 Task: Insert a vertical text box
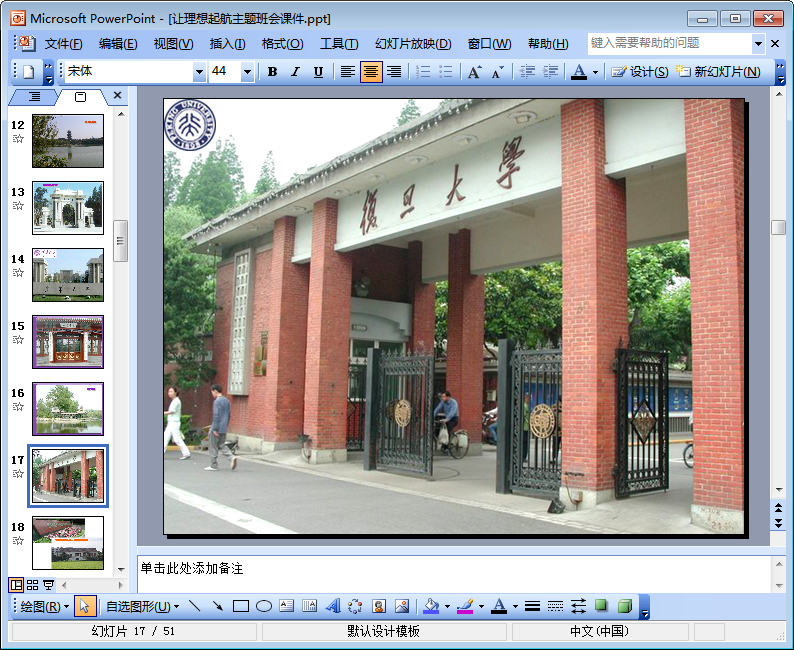(x=309, y=606)
